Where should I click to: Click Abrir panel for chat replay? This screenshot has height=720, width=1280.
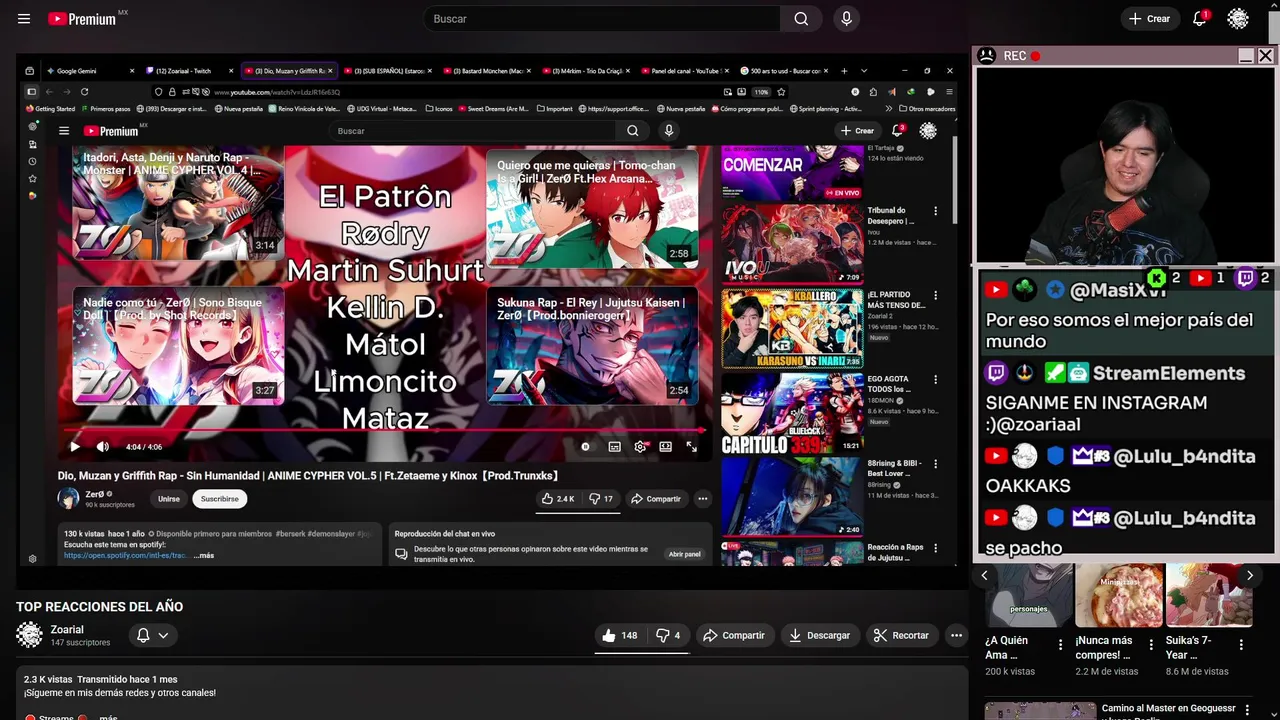[685, 554]
